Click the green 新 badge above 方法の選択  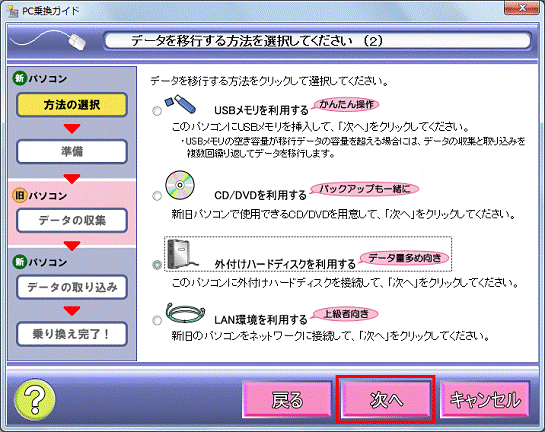coord(19,78)
